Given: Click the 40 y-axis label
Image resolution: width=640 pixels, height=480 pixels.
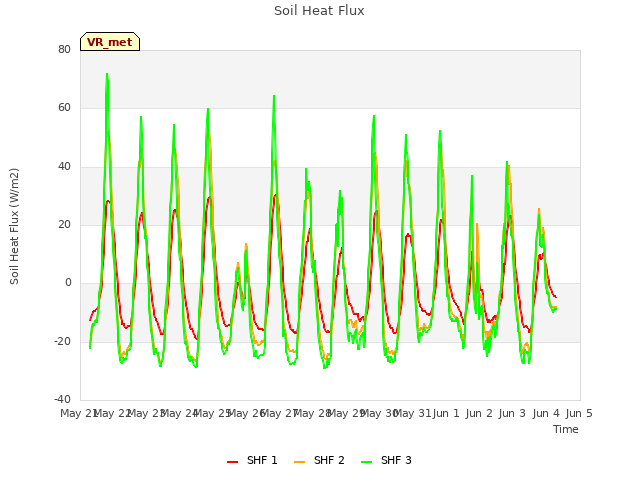Looking at the screenshot, I should click(64, 167).
